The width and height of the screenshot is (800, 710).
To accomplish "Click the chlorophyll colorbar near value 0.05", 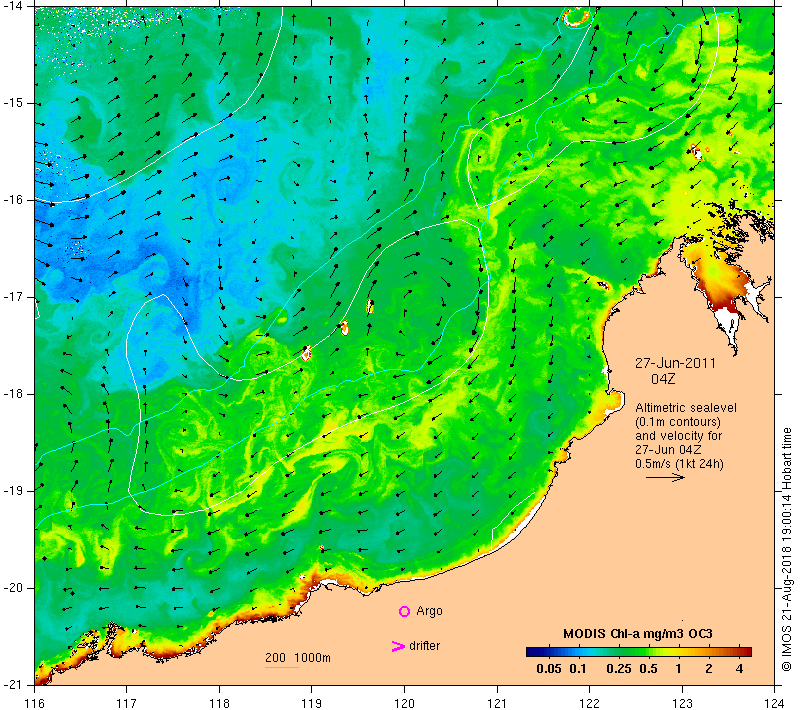I will pyautogui.click(x=549, y=652).
